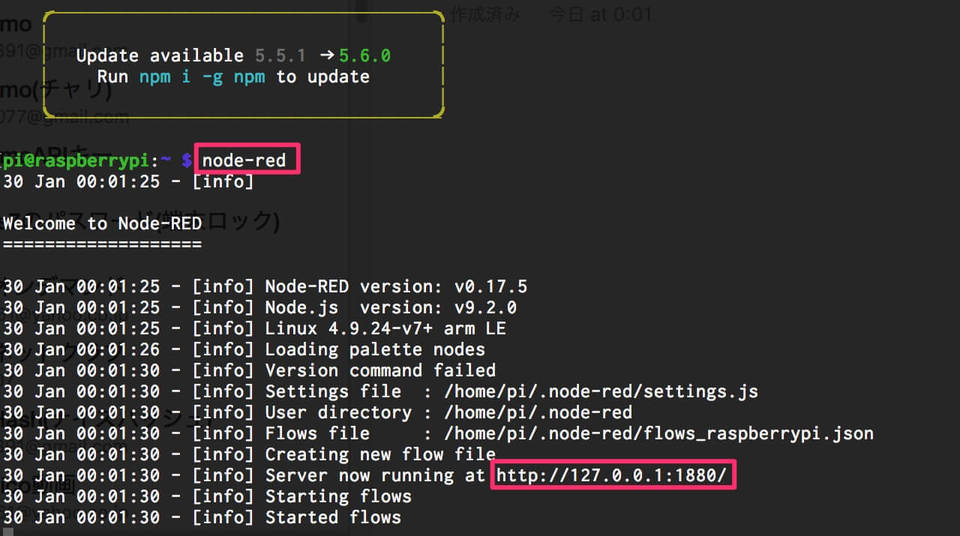The height and width of the screenshot is (536, 960).
Task: Click the green 5.6.0 version number
Action: tap(364, 56)
